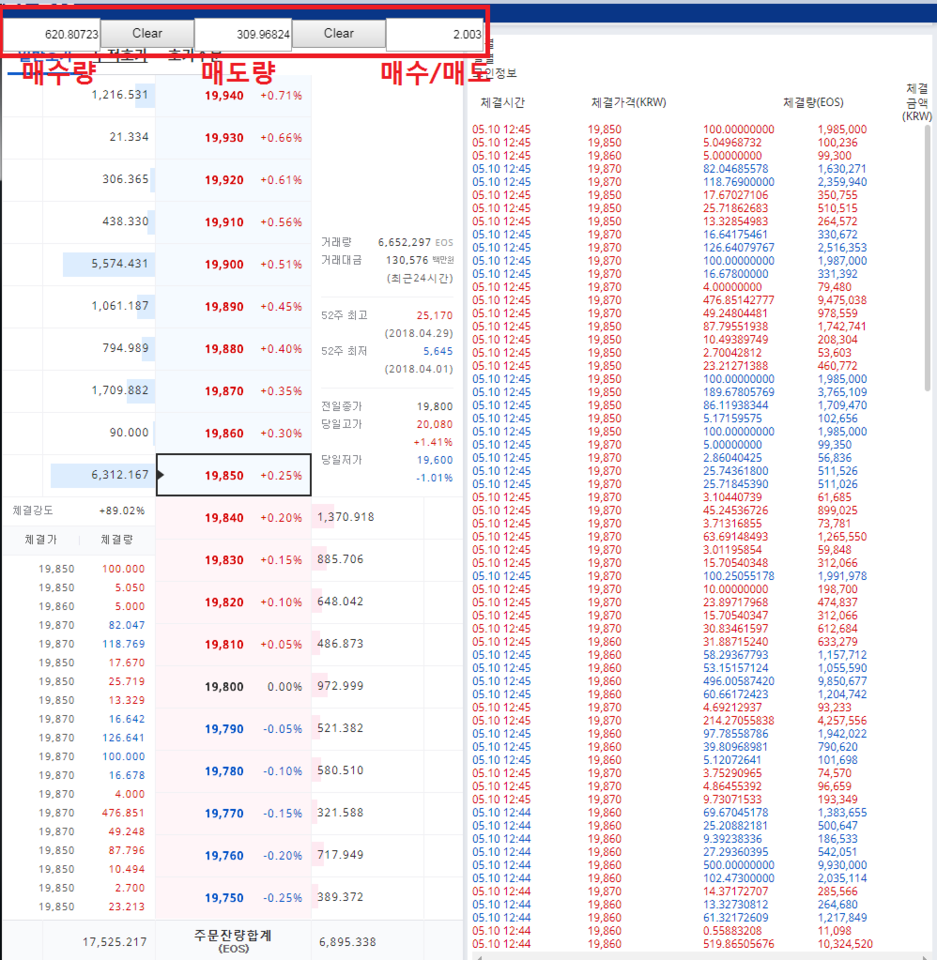
Task: Select bid price 19,800 (0.00%)
Action: click(x=234, y=687)
